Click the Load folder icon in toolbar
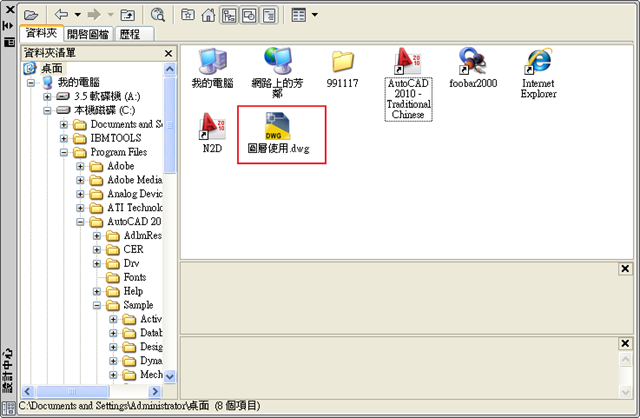640x418 pixels. point(31,15)
